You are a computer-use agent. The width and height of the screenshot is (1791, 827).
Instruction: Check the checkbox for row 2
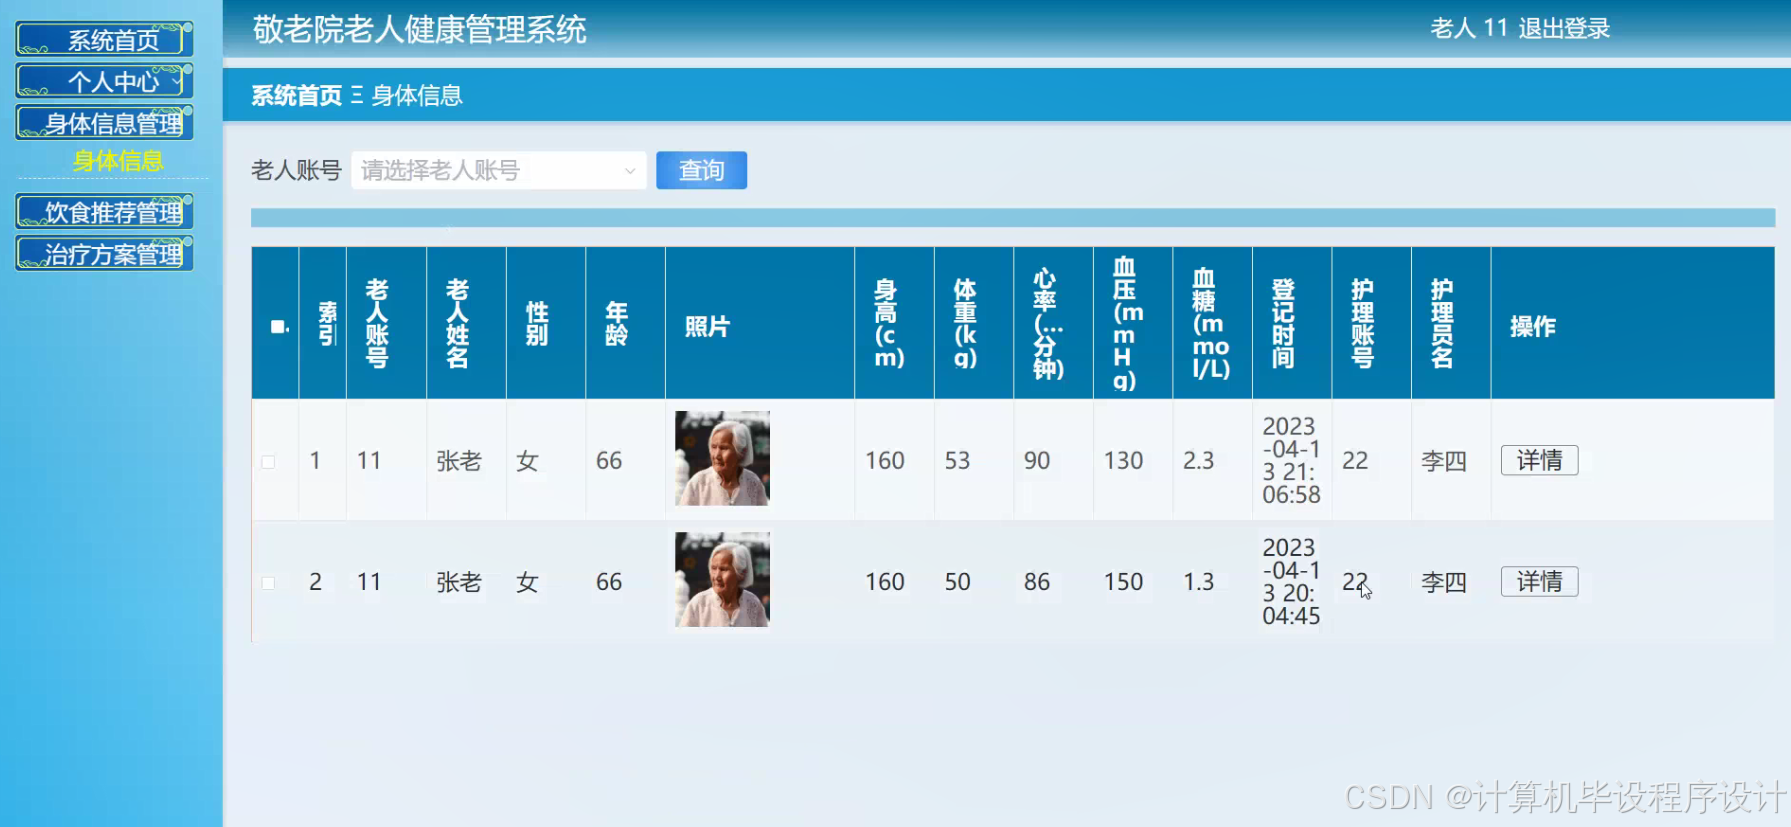268,582
